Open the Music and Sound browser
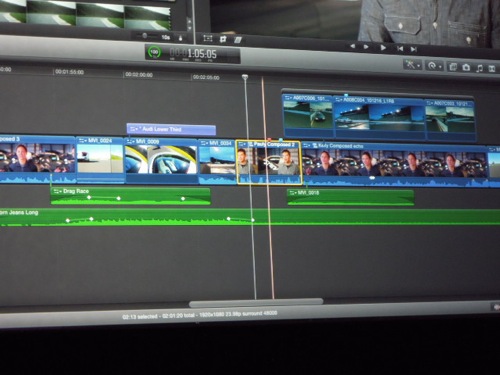 tap(479, 68)
